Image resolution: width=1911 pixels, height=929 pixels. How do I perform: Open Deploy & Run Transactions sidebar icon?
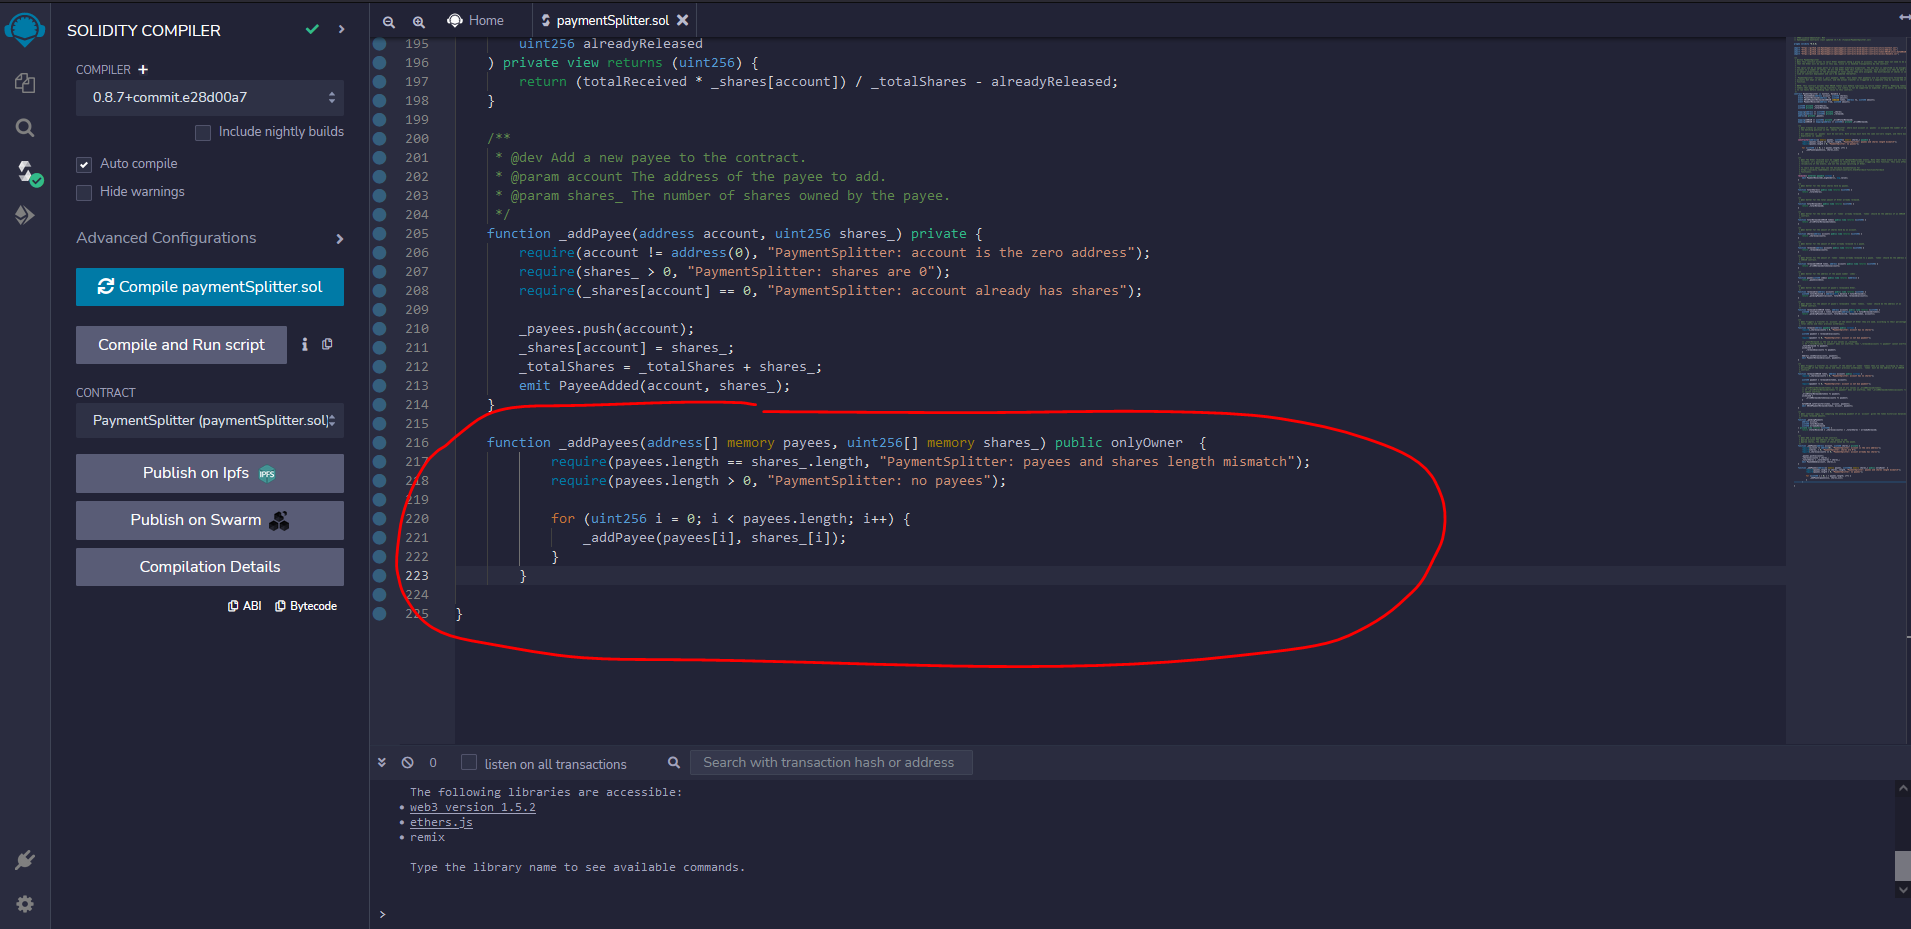[x=25, y=215]
